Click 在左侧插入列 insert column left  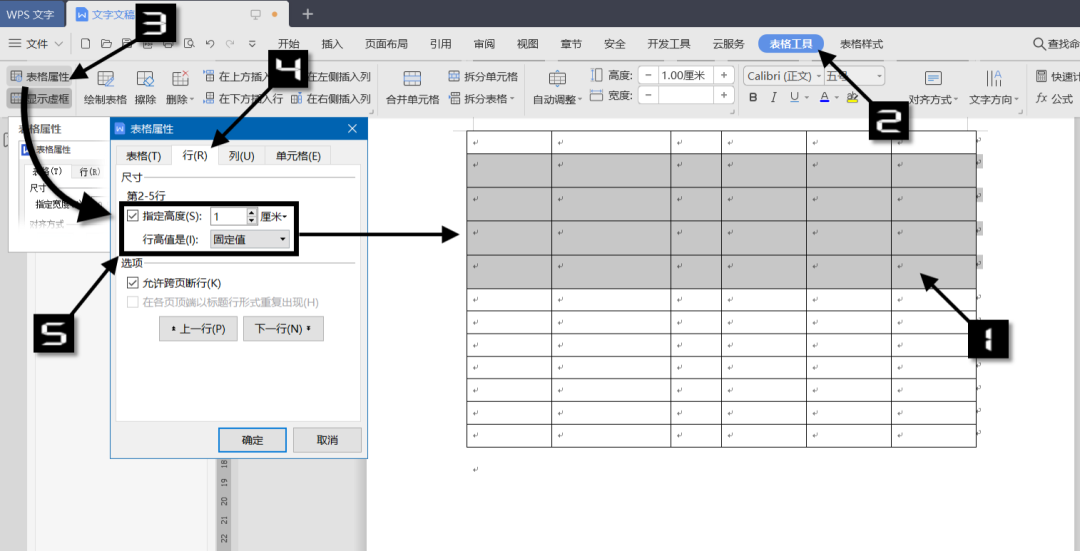click(x=339, y=76)
